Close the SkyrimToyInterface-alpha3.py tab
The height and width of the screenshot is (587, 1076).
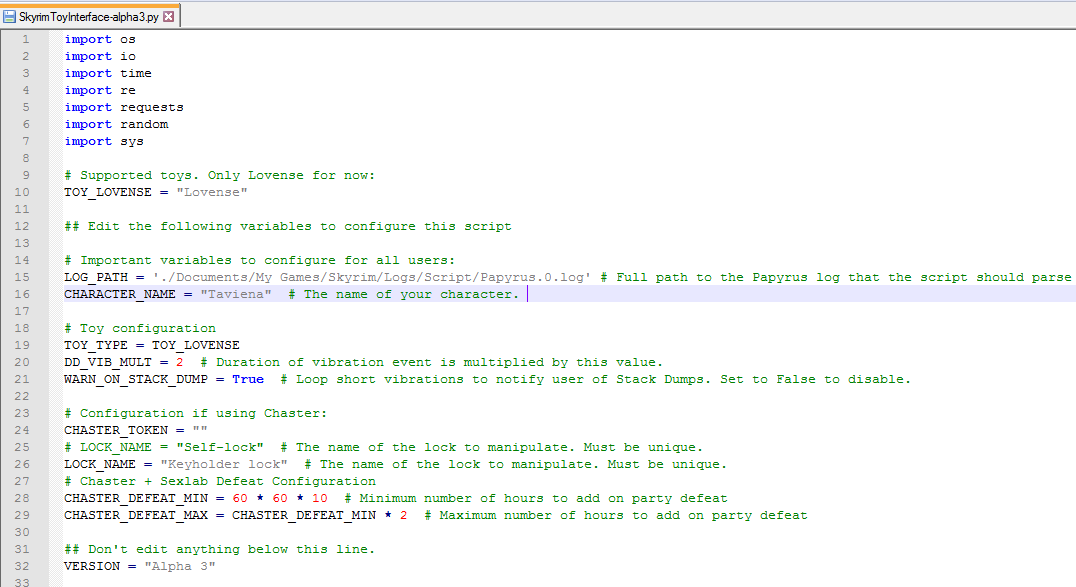169,16
